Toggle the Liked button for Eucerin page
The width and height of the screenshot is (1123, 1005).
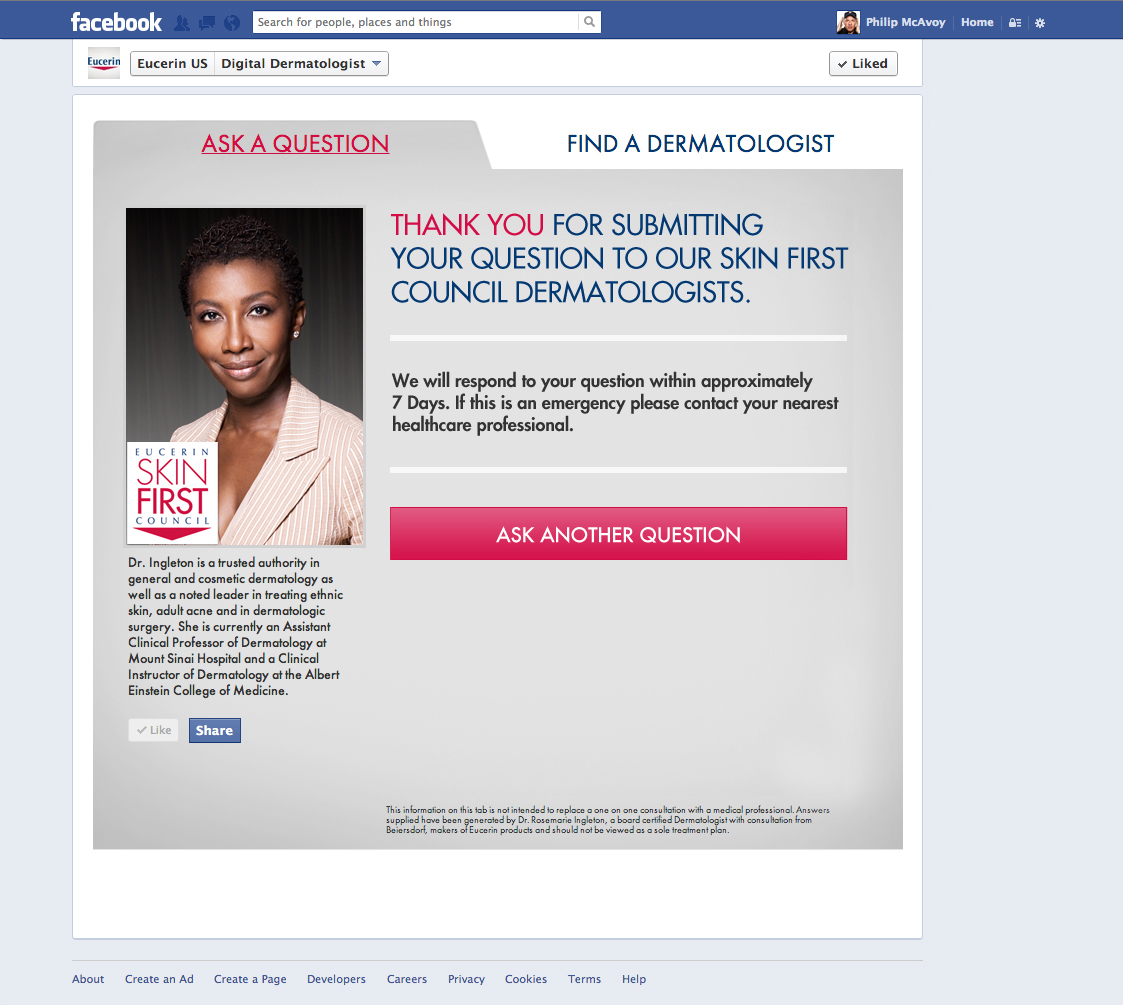pyautogui.click(x=863, y=64)
